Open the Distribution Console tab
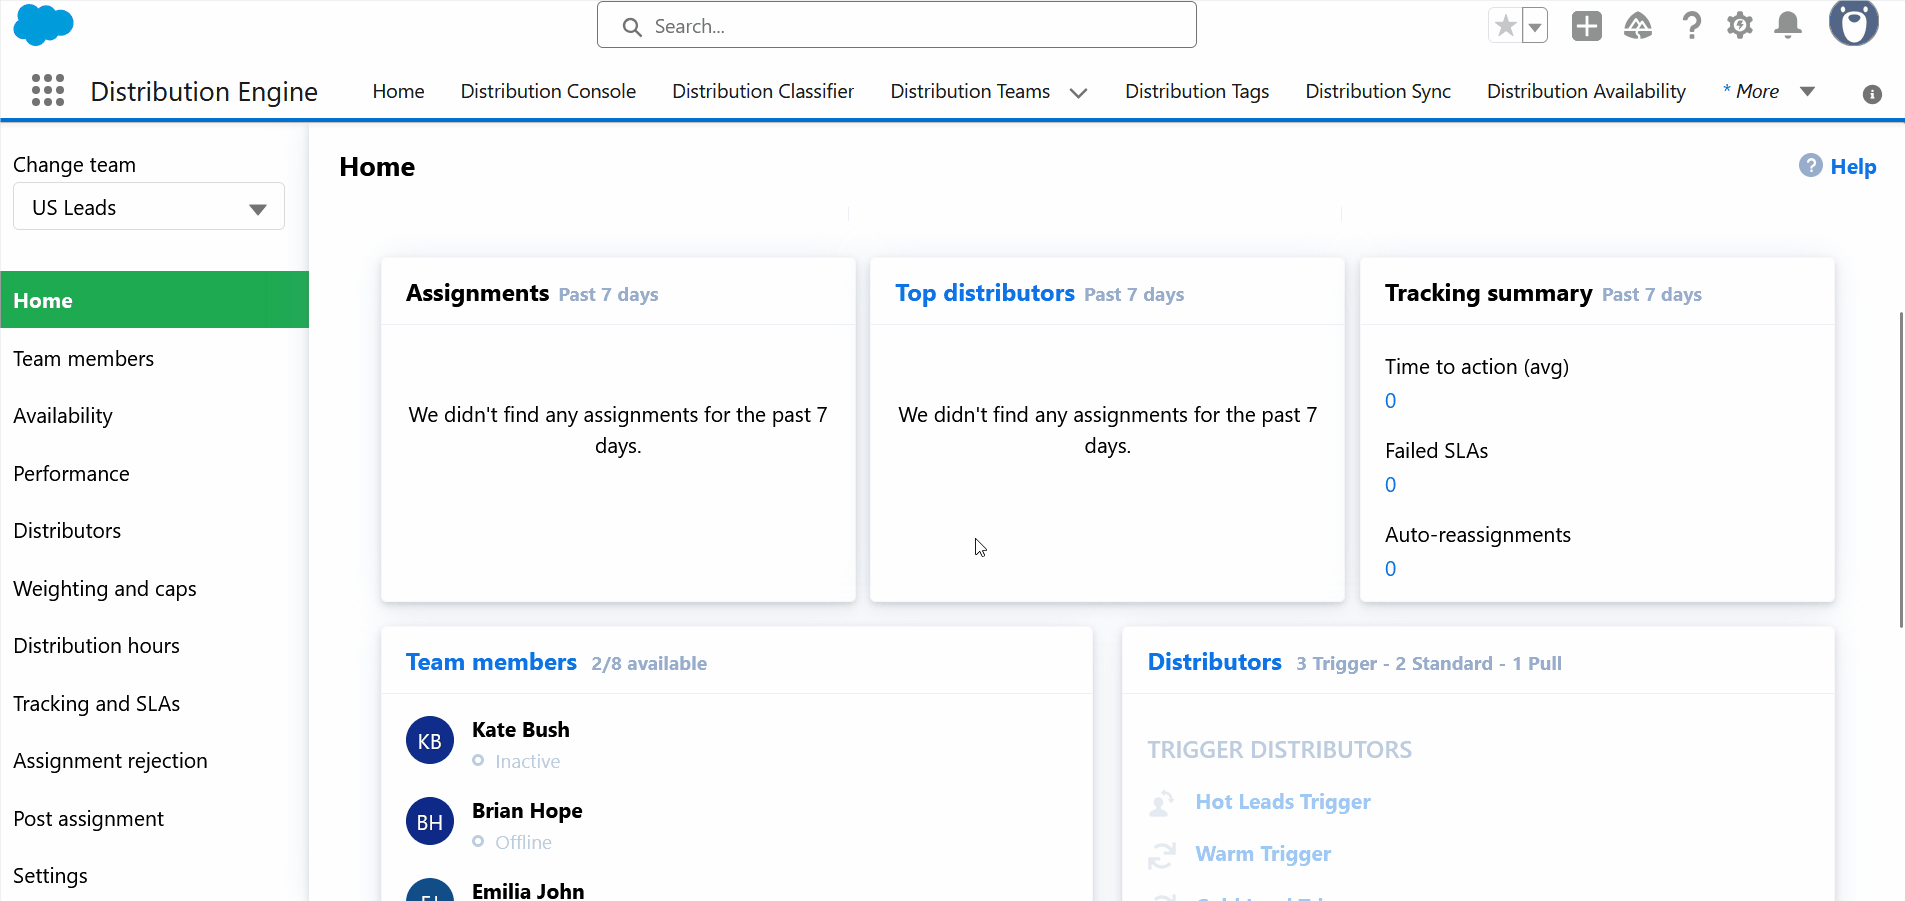 [x=548, y=91]
